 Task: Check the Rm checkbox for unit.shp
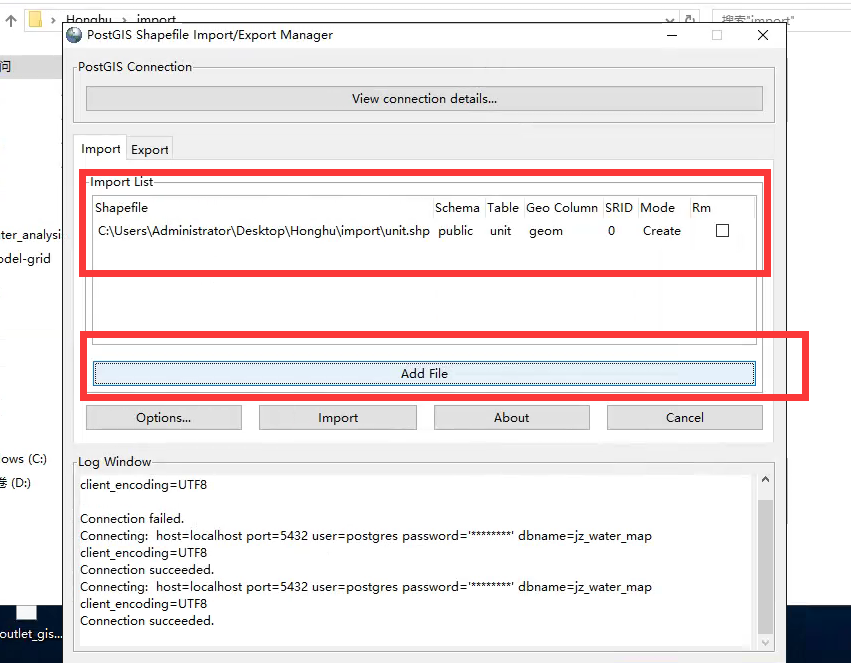[722, 231]
